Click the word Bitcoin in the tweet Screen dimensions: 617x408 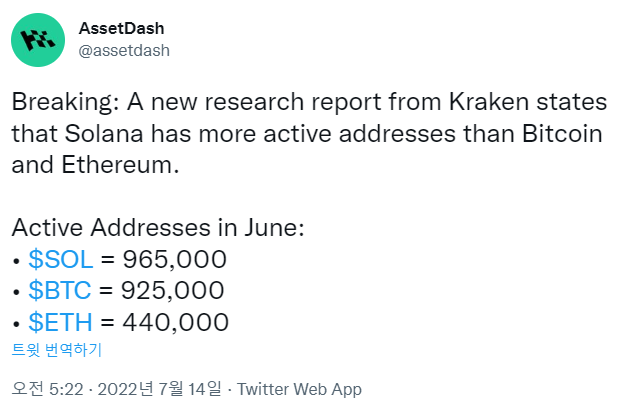[563, 133]
